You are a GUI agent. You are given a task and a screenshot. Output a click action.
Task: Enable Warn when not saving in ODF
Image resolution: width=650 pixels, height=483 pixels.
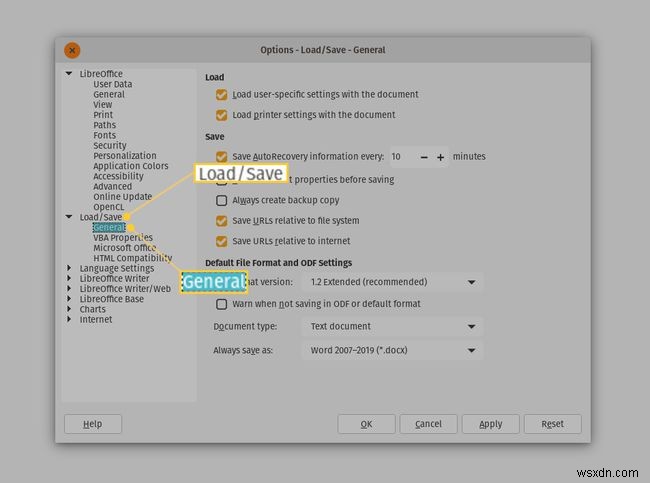click(x=221, y=304)
